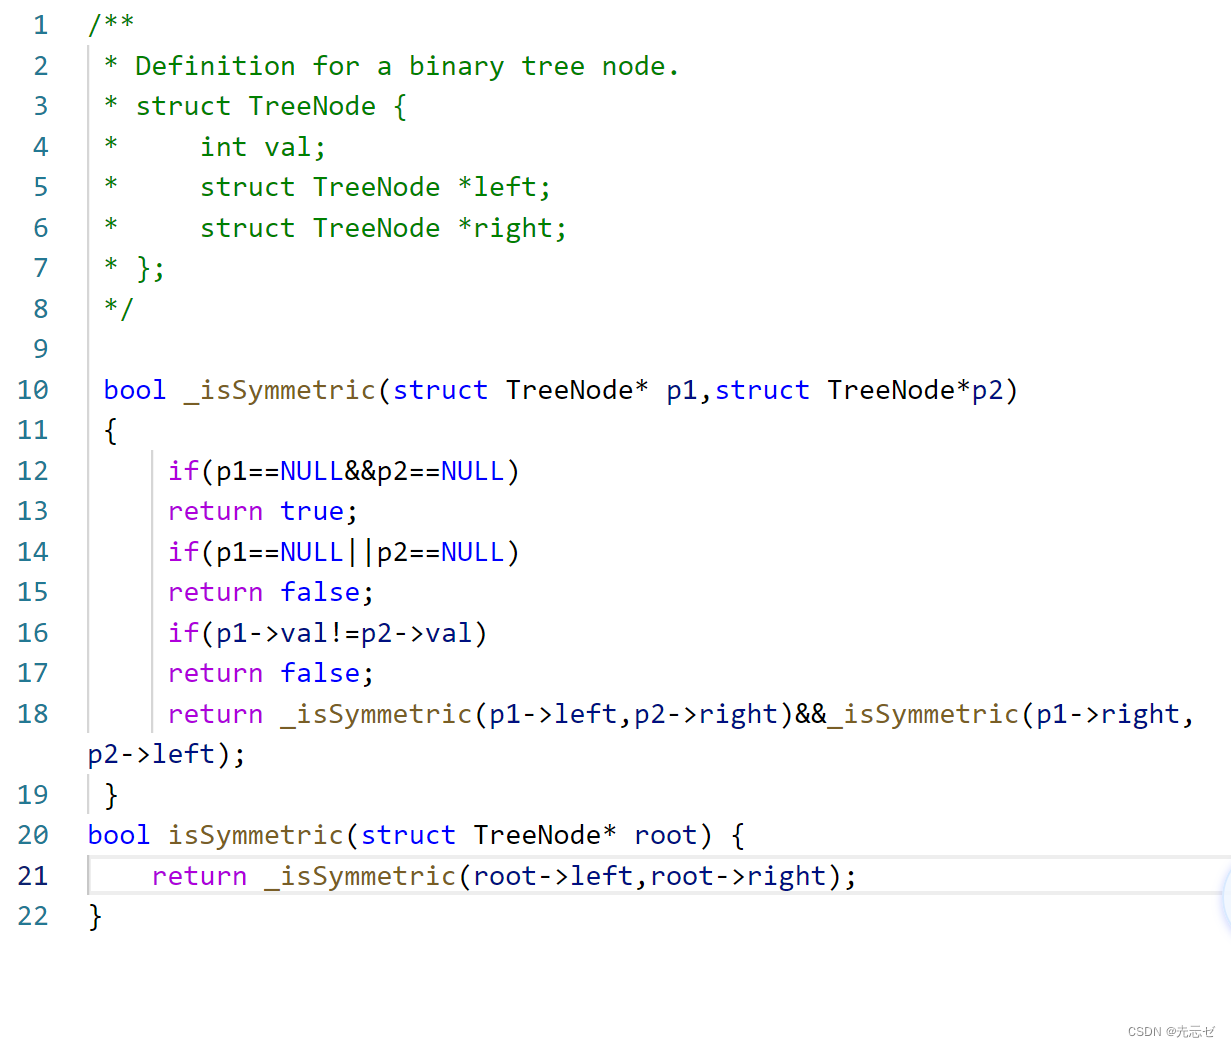
Task: Click '*right;' in comment line 6
Action: 512,228
